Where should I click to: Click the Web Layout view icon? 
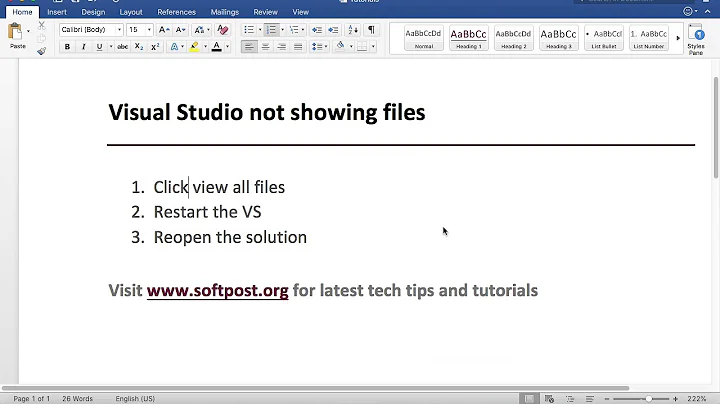tap(549, 398)
